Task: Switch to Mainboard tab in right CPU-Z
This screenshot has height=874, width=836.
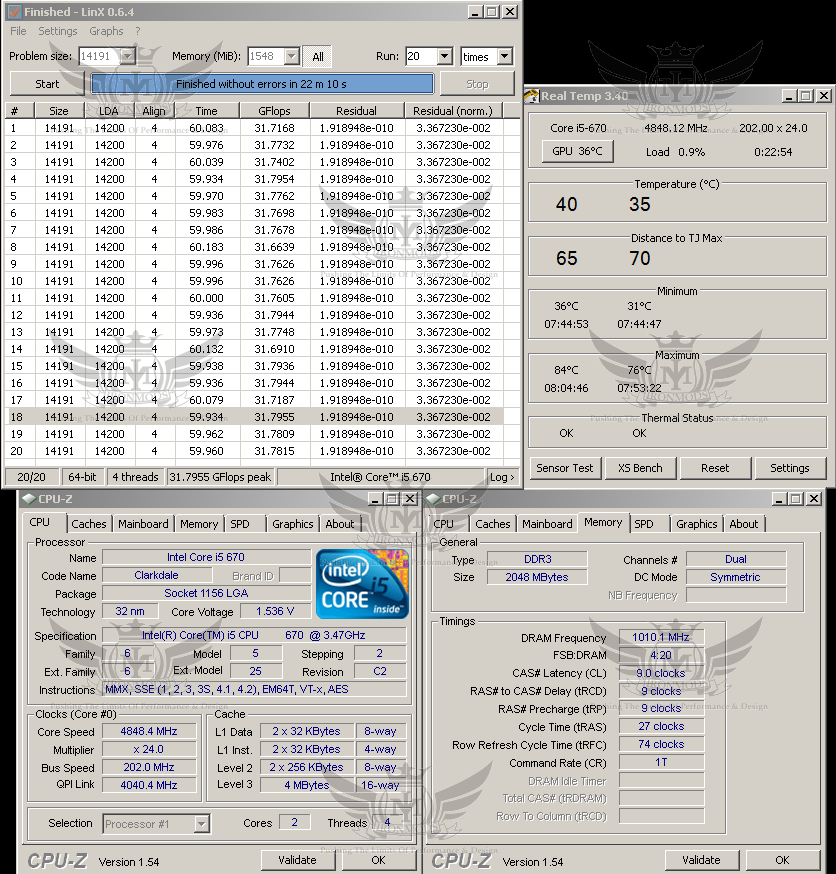Action: (x=547, y=524)
